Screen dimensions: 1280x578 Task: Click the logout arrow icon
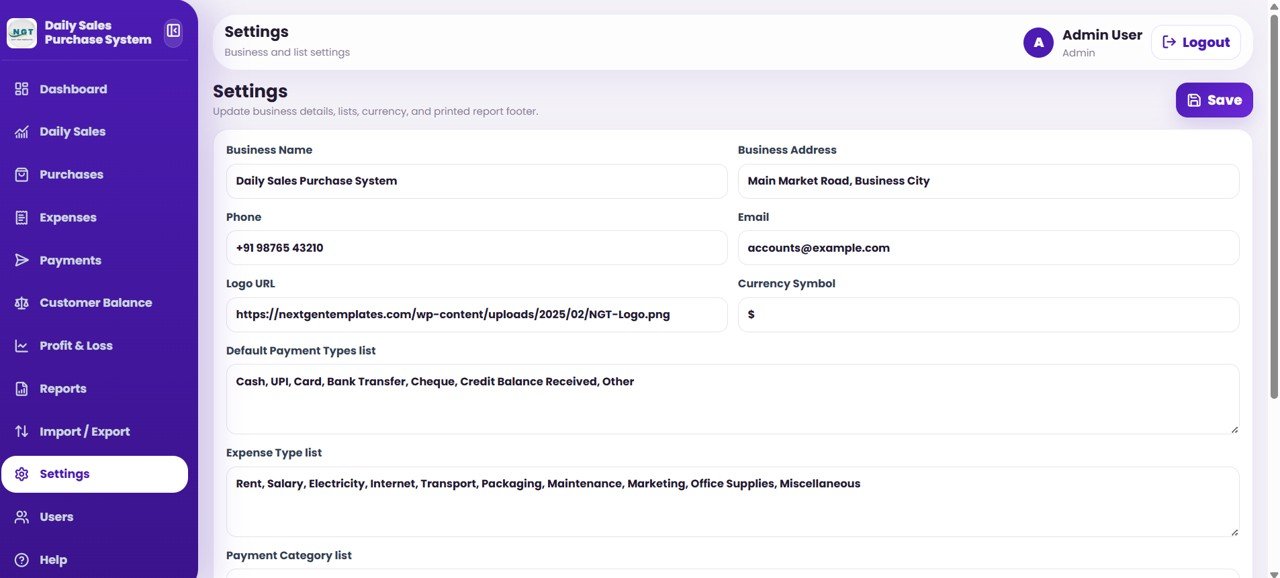[1169, 42]
